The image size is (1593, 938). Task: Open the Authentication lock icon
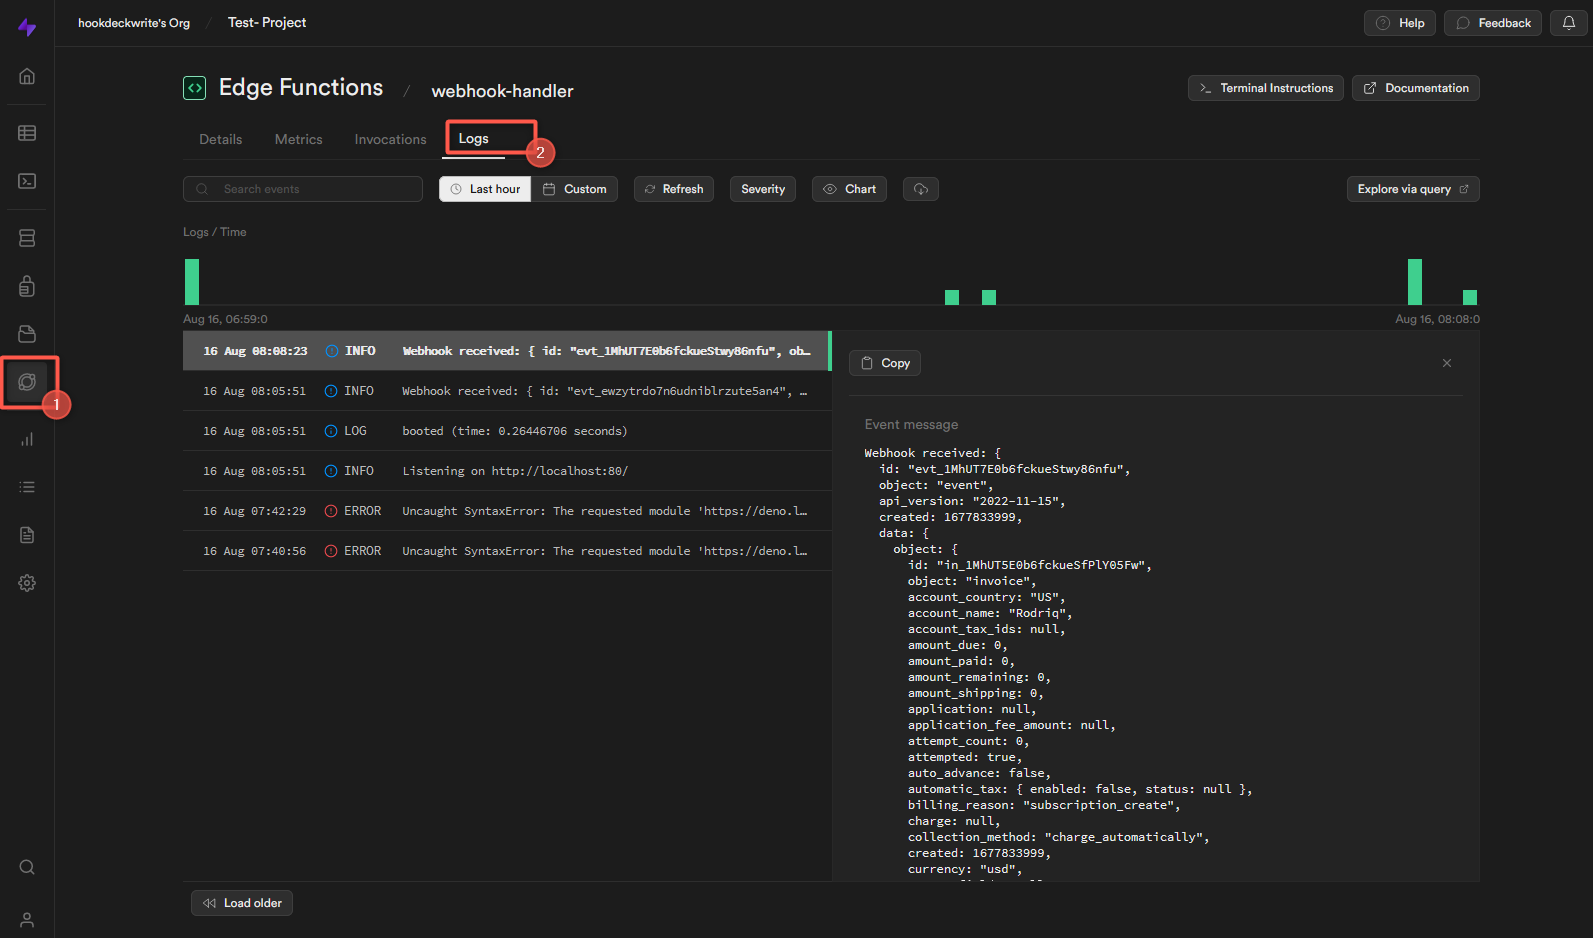pos(27,287)
